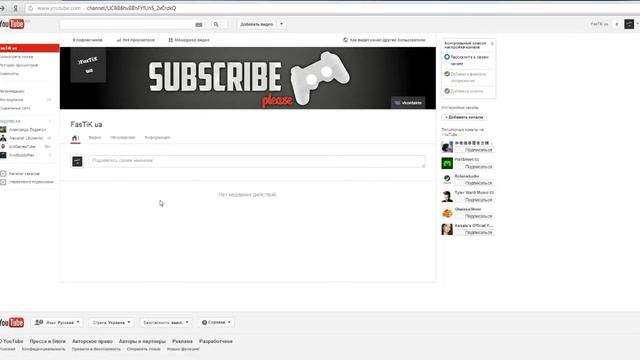
Task: Click the Нет просмотров analytics icon
Action: point(119,40)
